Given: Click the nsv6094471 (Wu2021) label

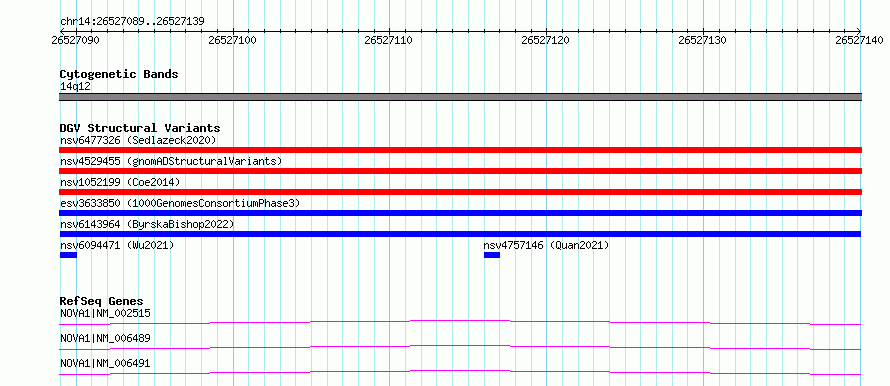Looking at the screenshot, I should point(117,245).
